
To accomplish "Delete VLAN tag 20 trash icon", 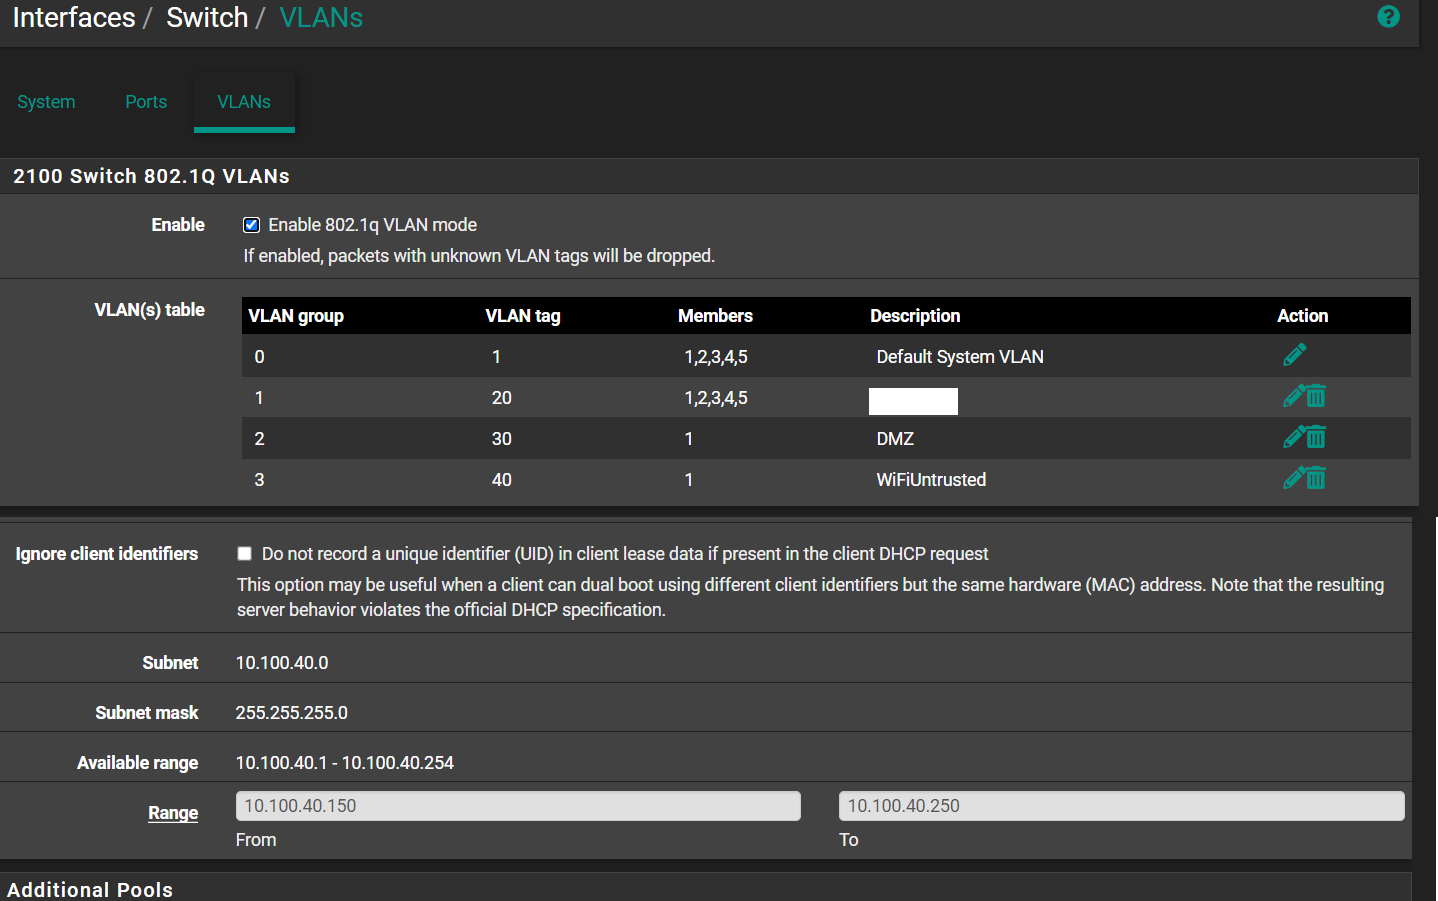I will click(1316, 397).
